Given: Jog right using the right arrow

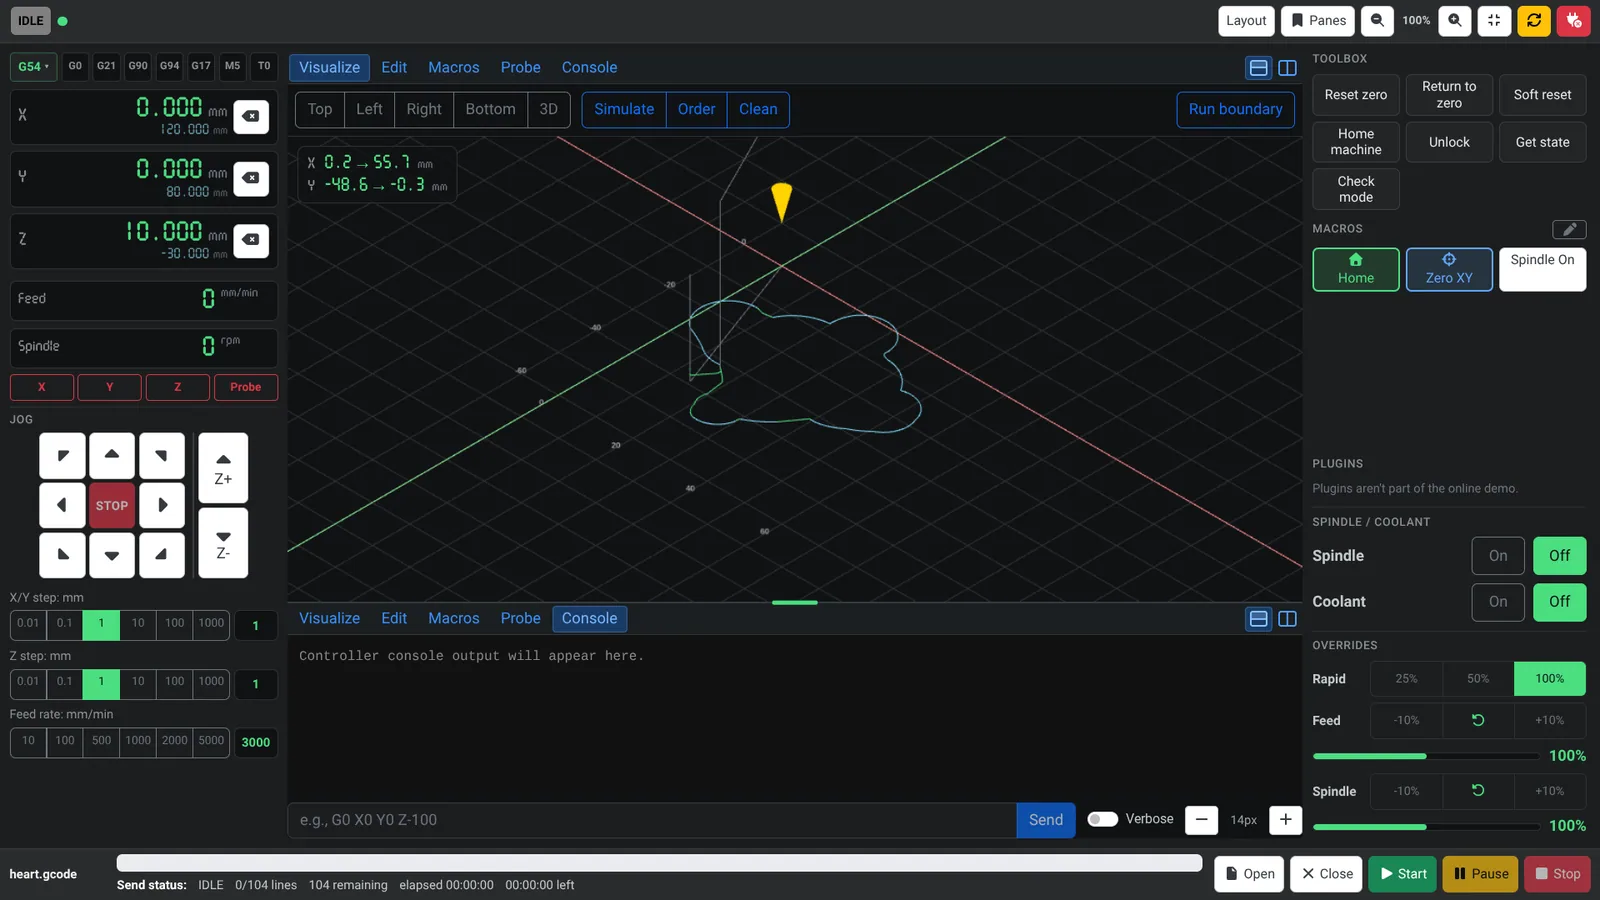Looking at the screenshot, I should tap(162, 505).
